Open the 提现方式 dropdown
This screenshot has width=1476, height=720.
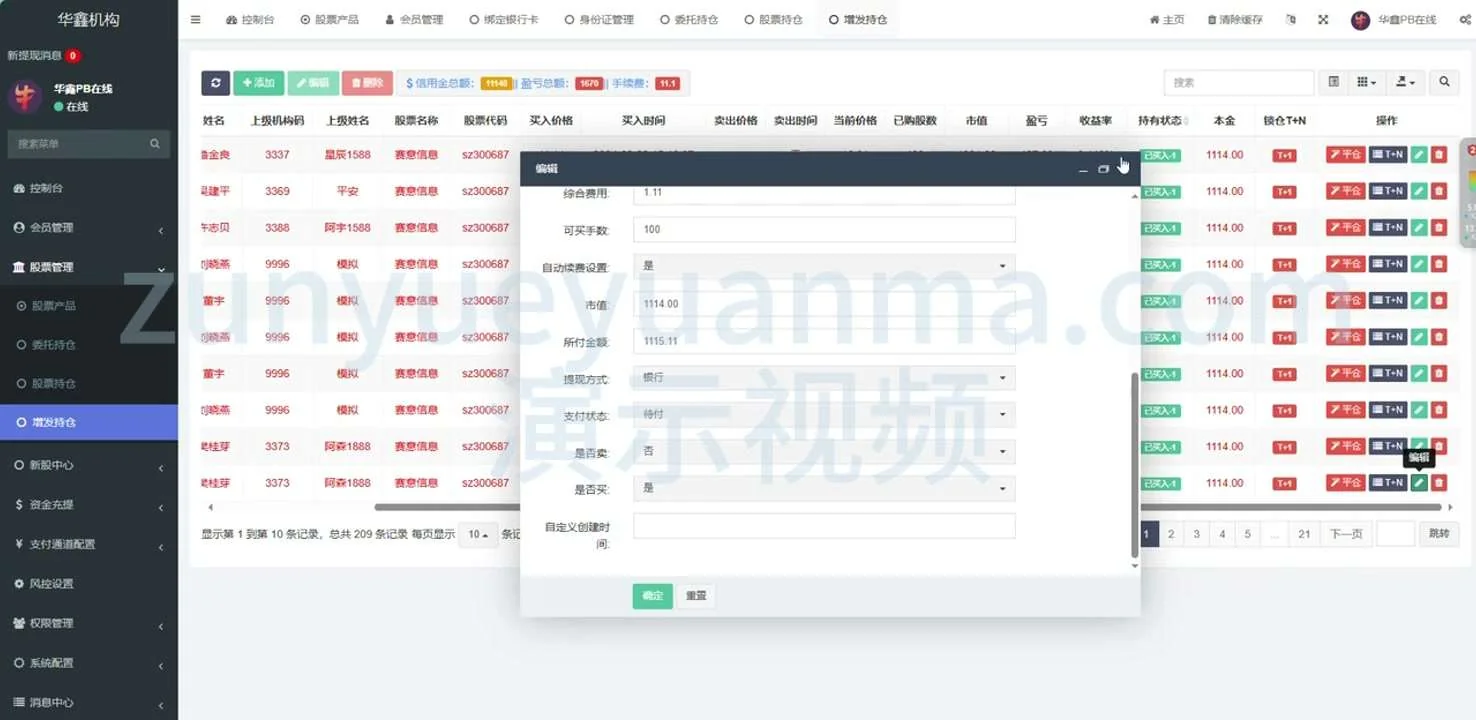click(824, 378)
